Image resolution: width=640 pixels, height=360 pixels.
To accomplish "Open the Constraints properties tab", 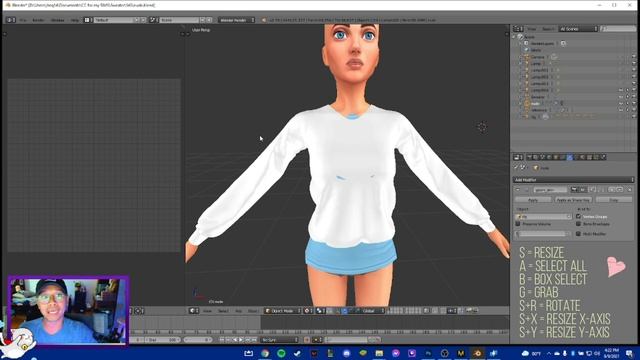I will (x=562, y=157).
